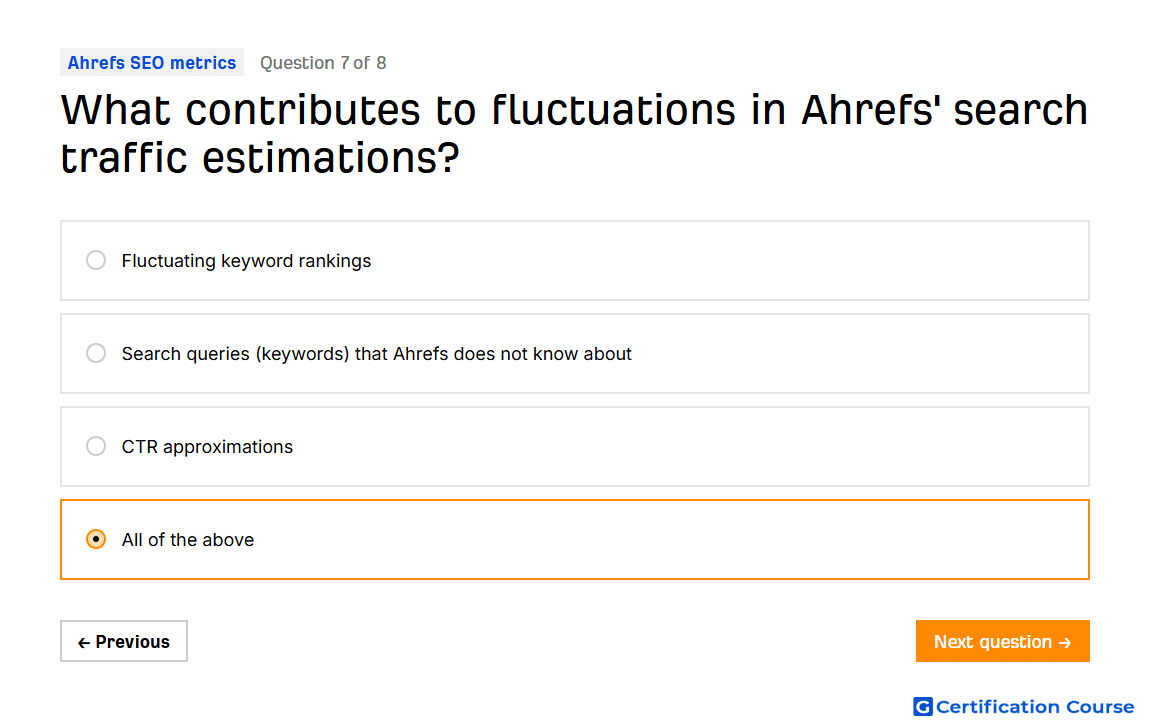Click the All of the above label text

[188, 540]
